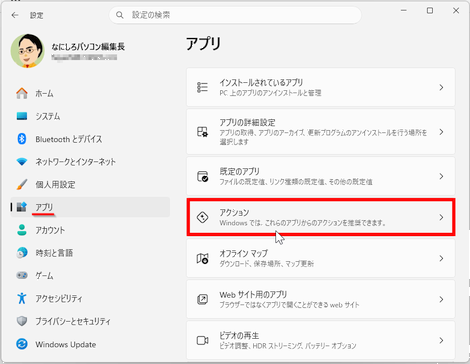Go to ホーム in sidebar
Screen dimensions: 470x364
(44, 93)
